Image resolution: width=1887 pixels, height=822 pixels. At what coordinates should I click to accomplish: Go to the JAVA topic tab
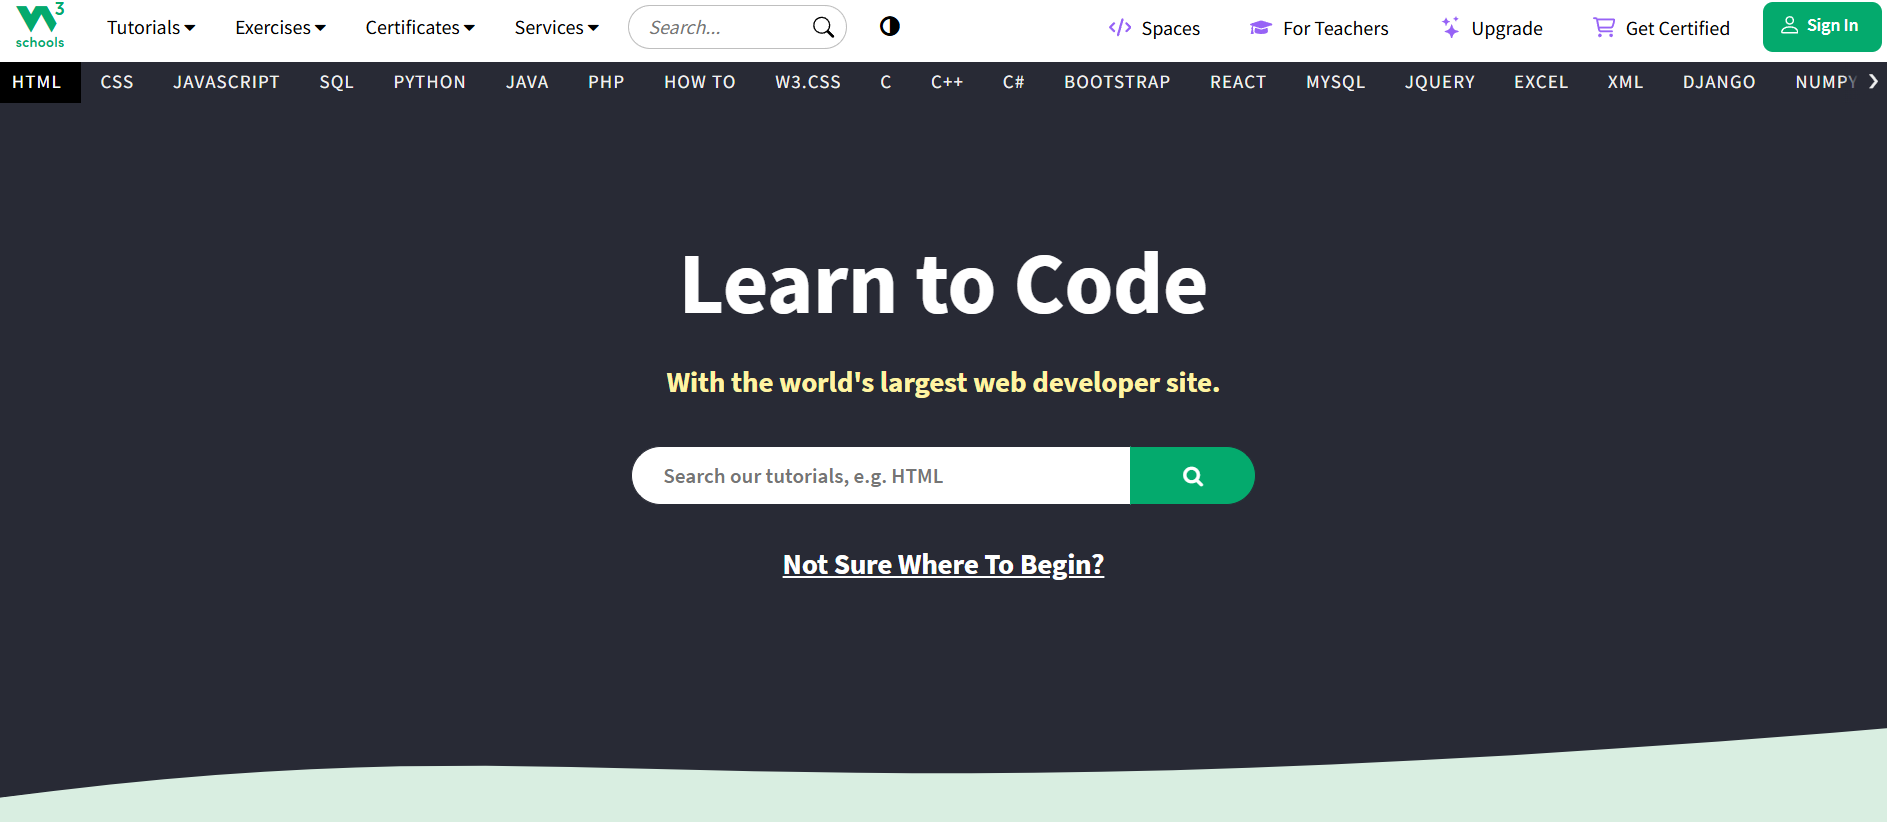tap(527, 82)
